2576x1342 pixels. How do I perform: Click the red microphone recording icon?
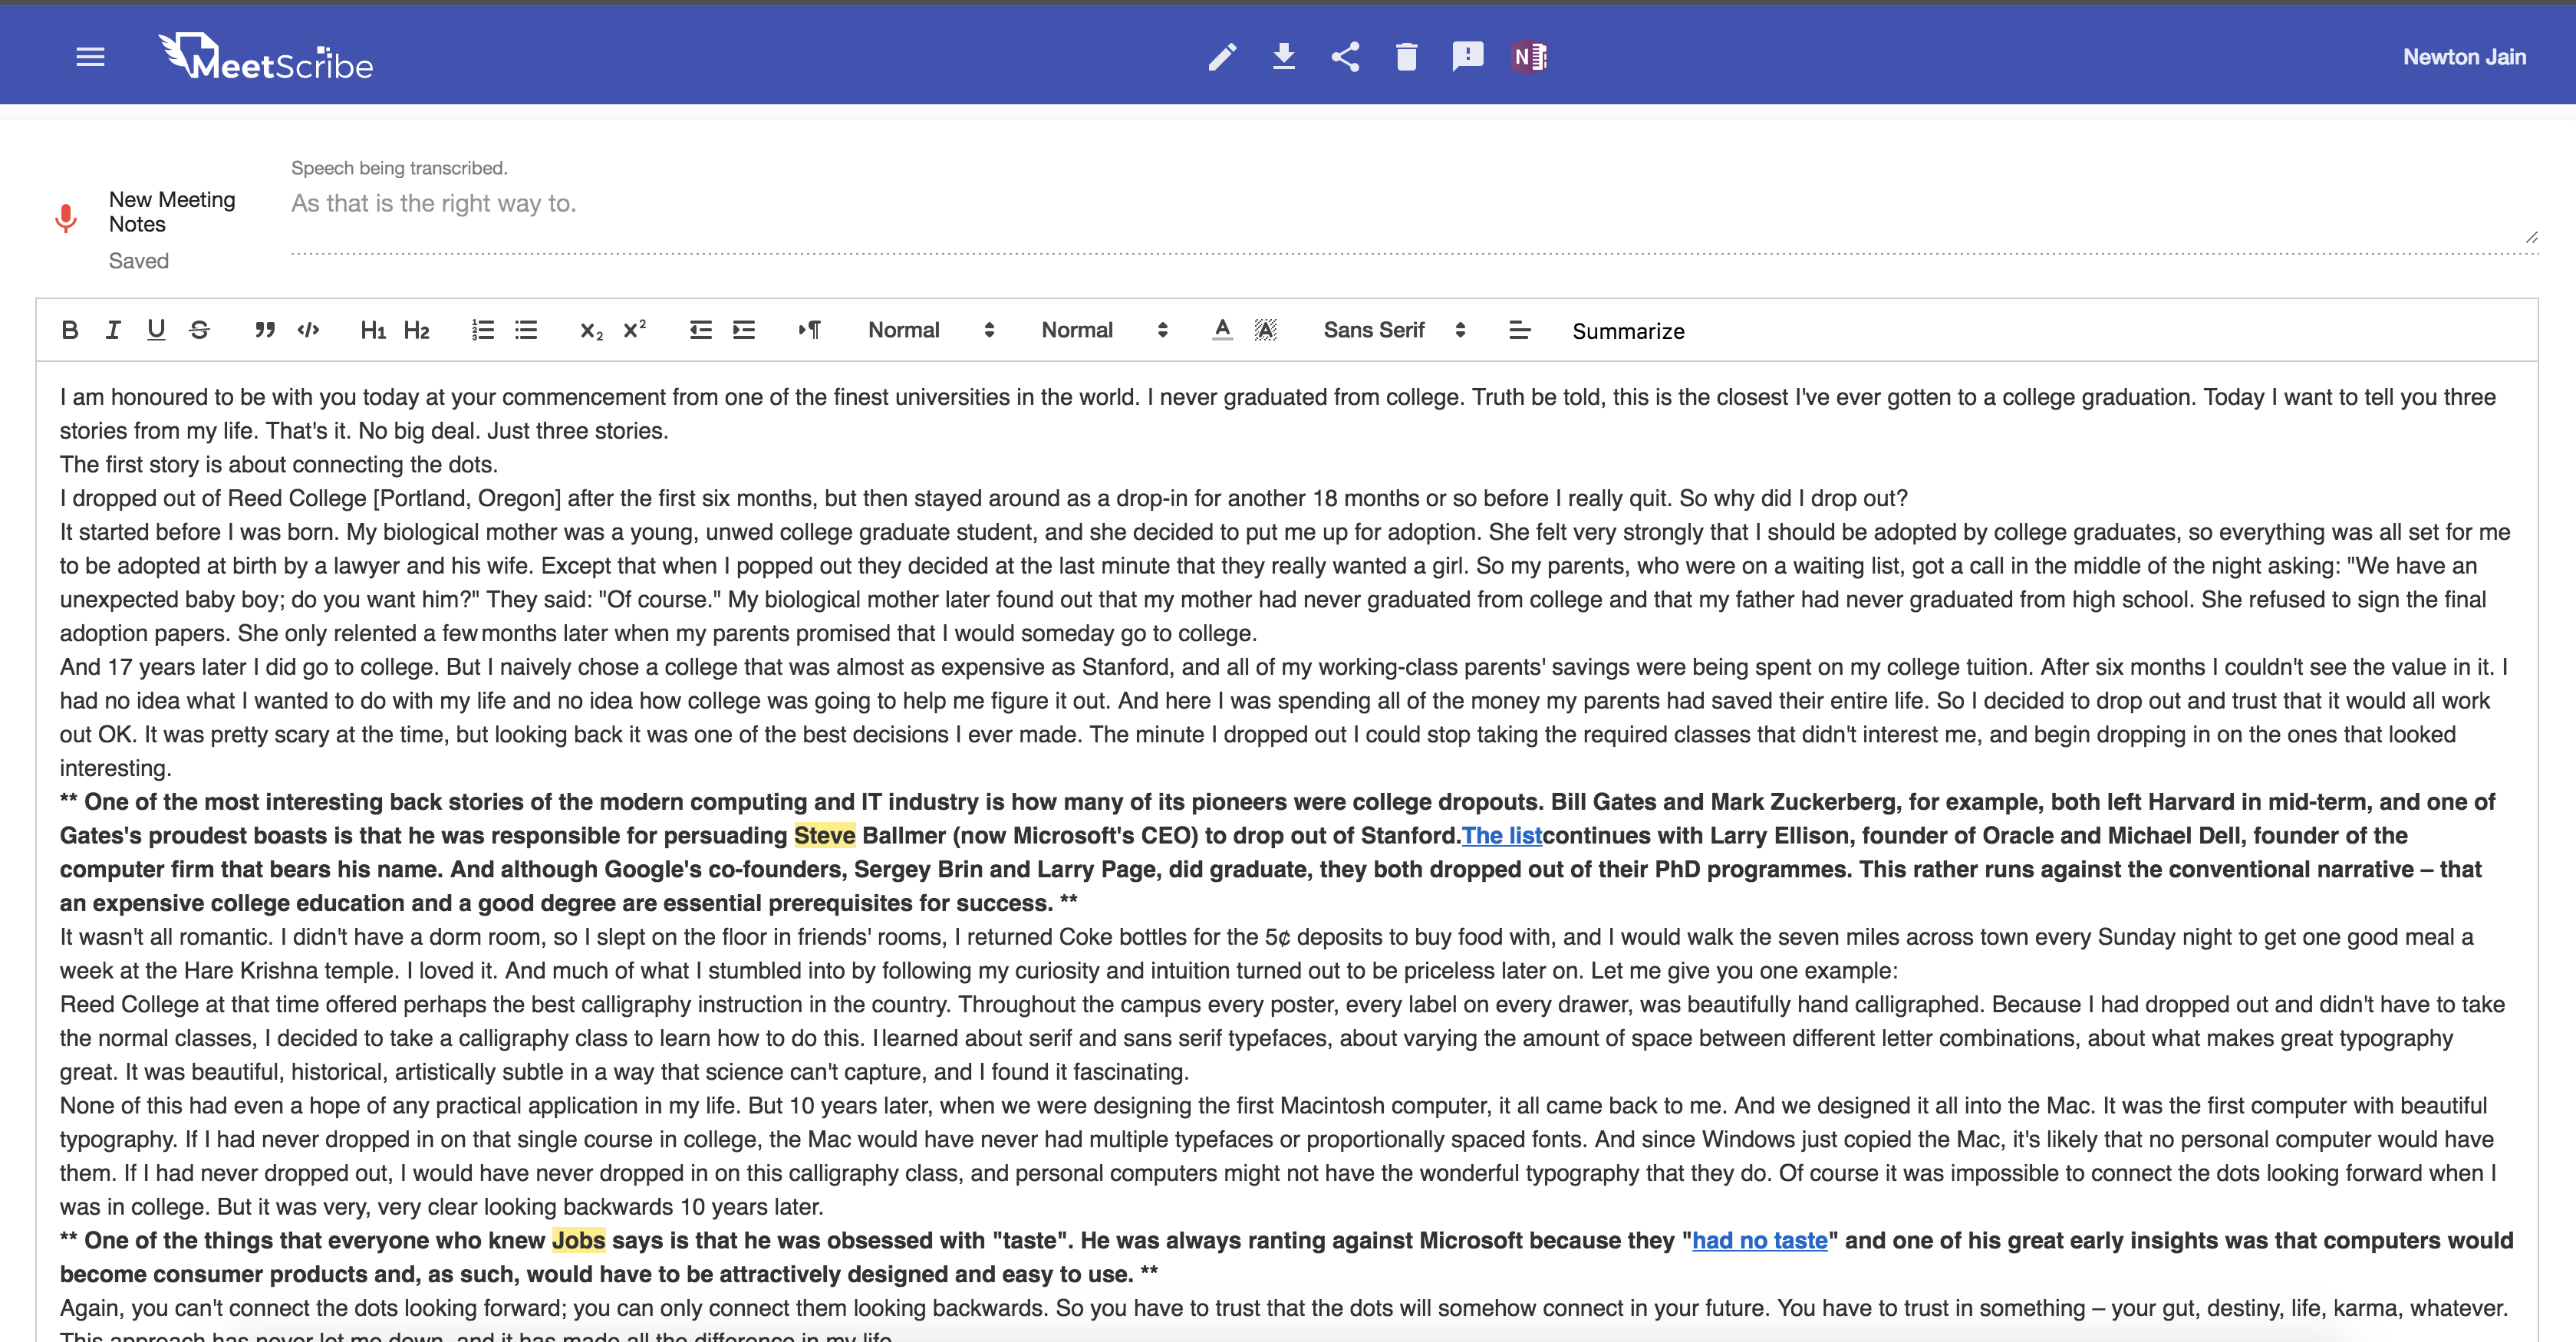66,218
